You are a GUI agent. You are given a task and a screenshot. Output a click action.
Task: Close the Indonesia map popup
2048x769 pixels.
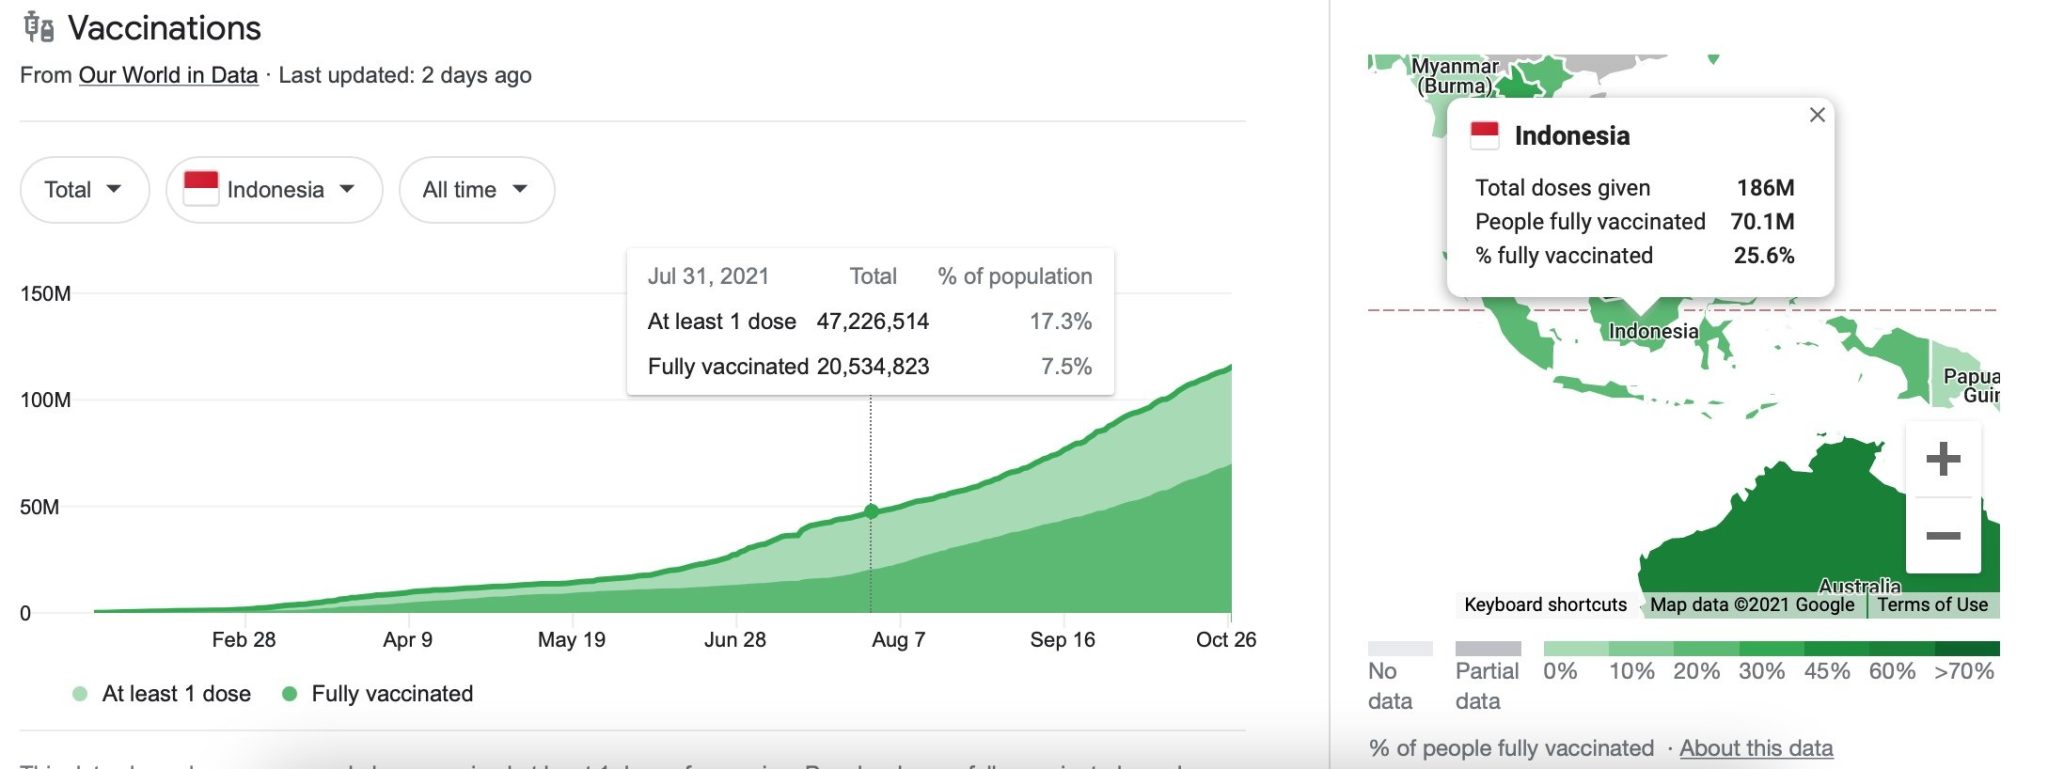point(1817,115)
